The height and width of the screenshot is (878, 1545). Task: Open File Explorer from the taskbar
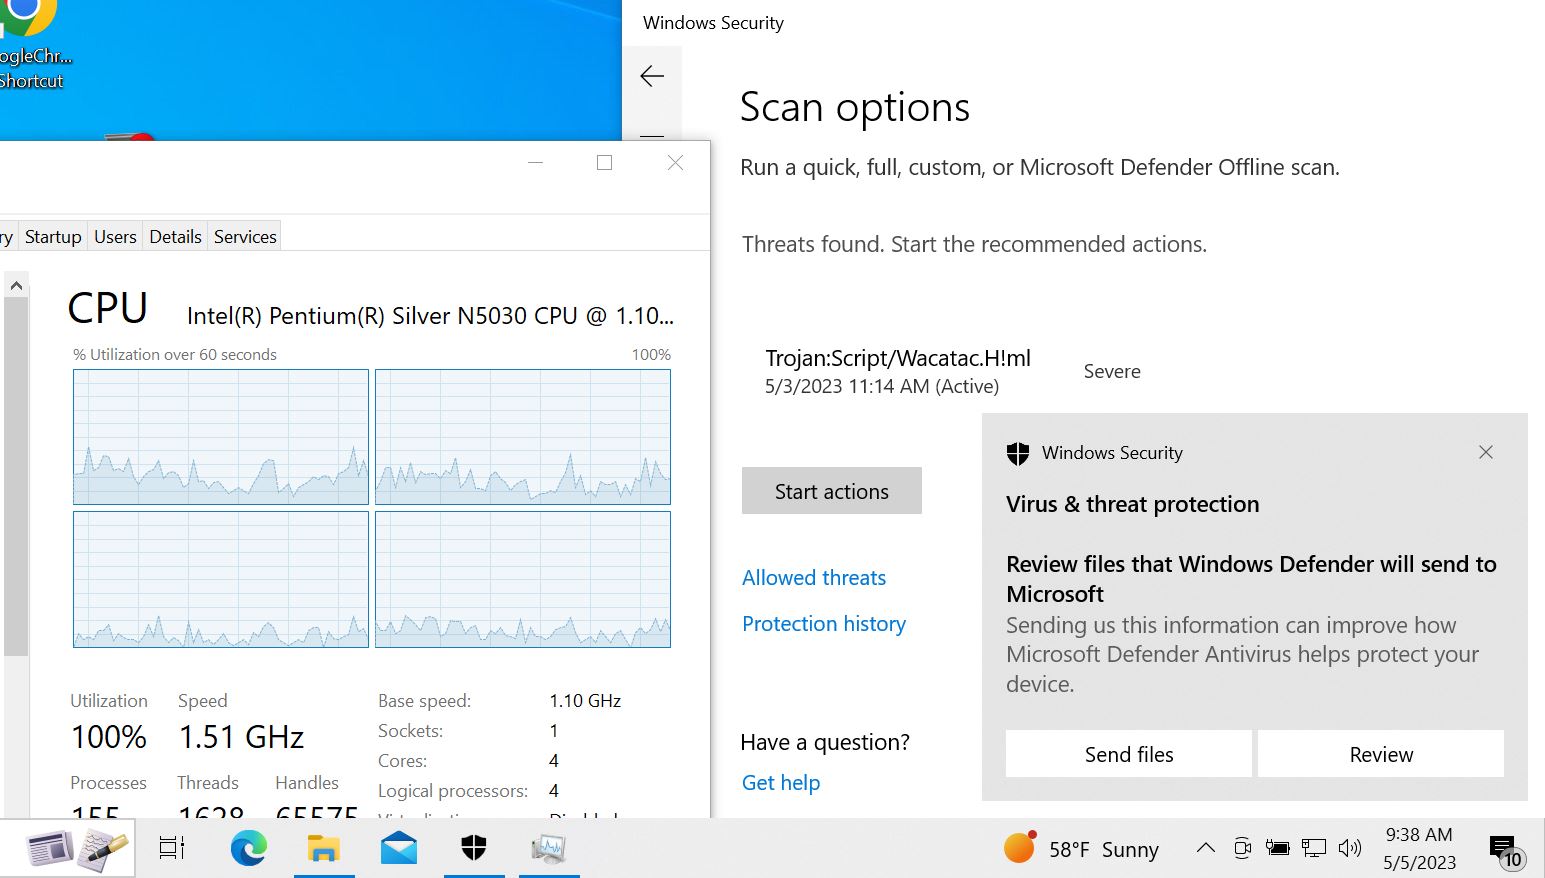click(323, 848)
